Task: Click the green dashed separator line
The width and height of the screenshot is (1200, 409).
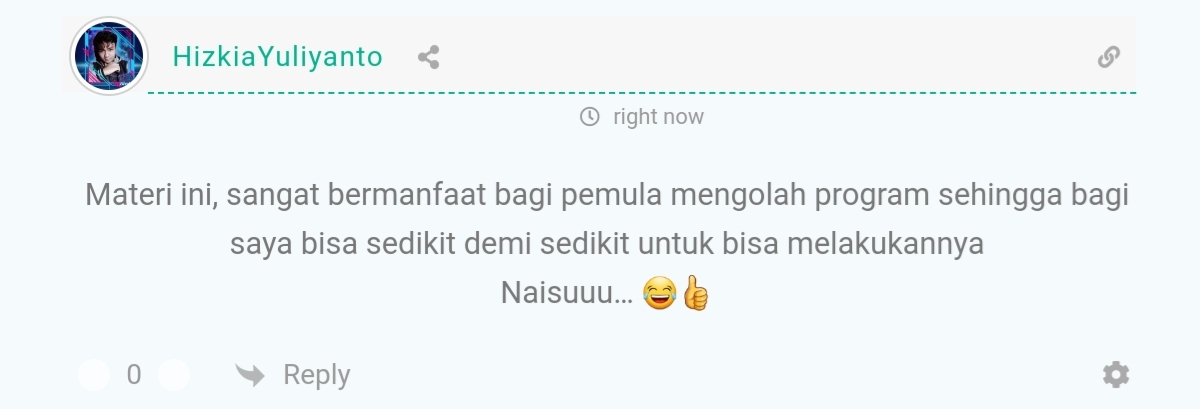Action: pyautogui.click(x=642, y=93)
